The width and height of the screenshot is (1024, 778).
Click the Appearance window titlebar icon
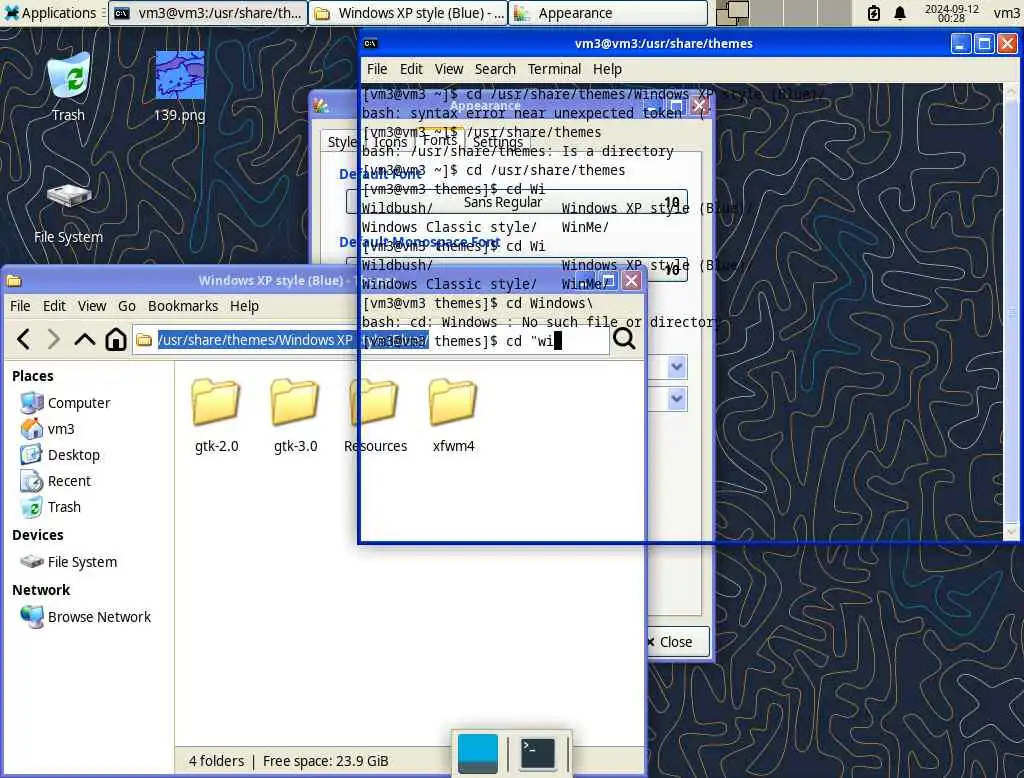pos(321,105)
